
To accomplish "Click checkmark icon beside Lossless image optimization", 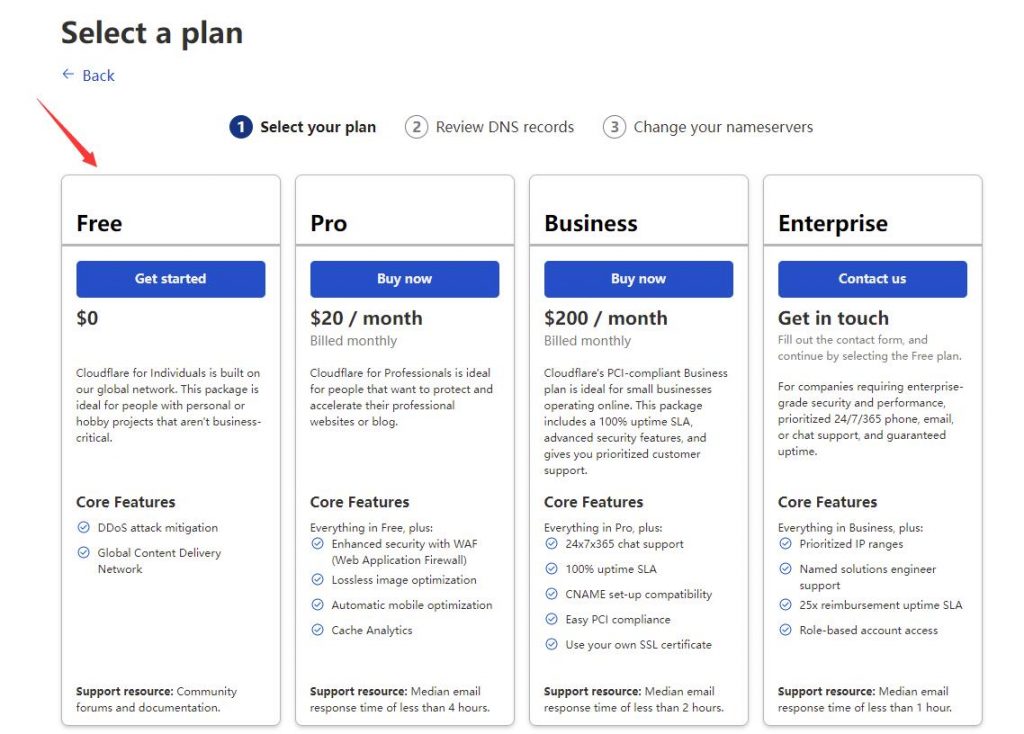I will pos(317,579).
